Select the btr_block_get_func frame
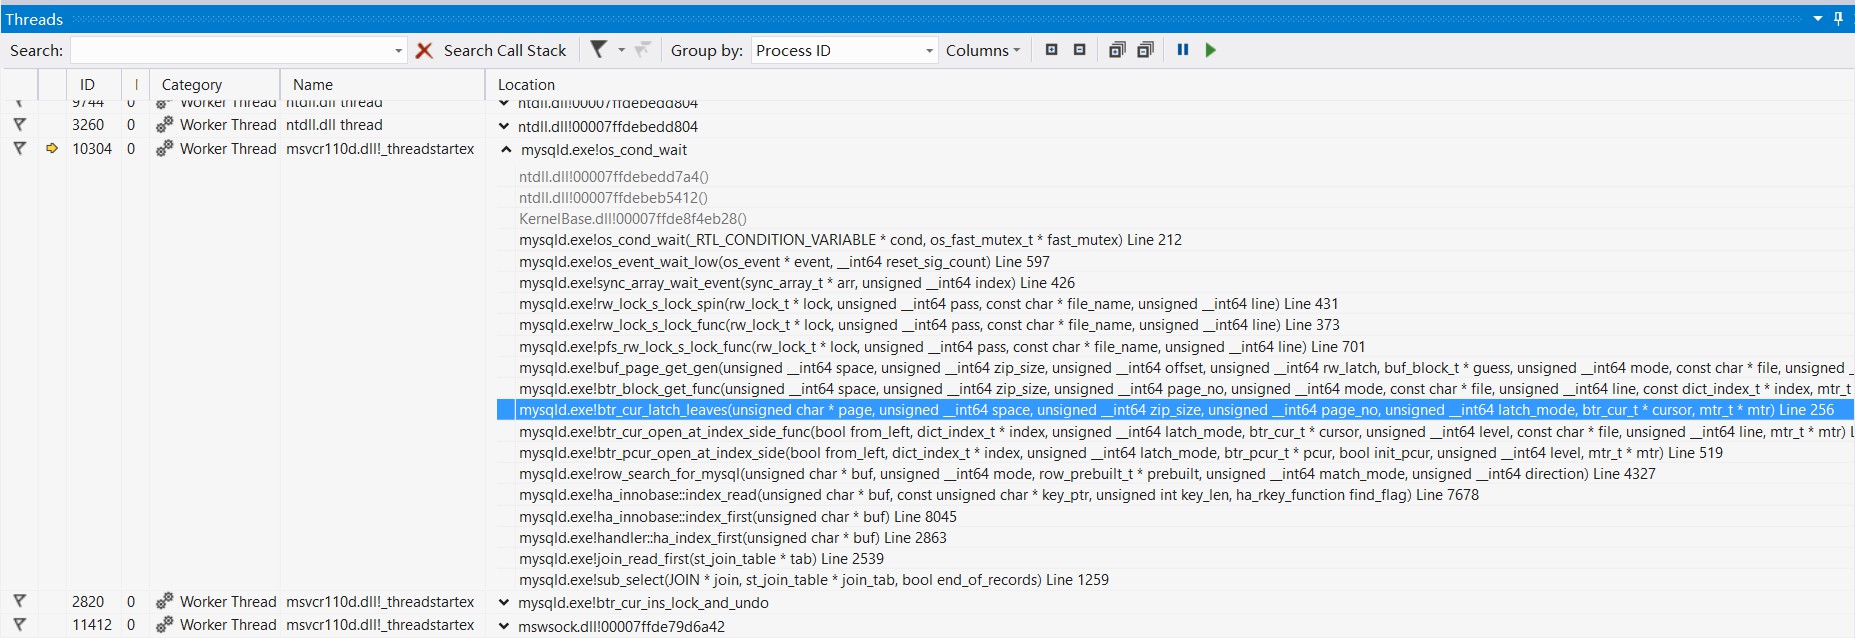The height and width of the screenshot is (638, 1855). pyautogui.click(x=1186, y=389)
